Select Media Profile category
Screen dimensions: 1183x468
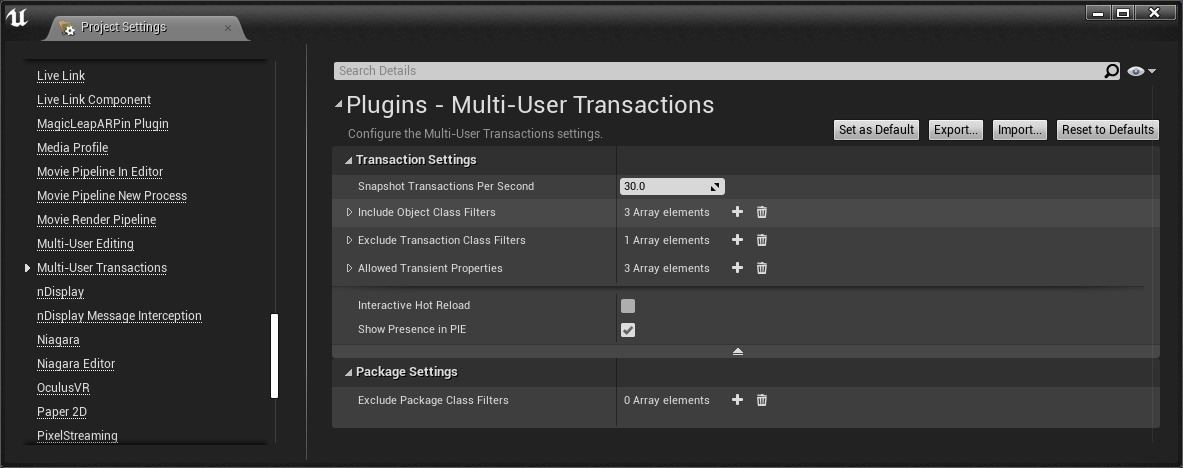72,148
